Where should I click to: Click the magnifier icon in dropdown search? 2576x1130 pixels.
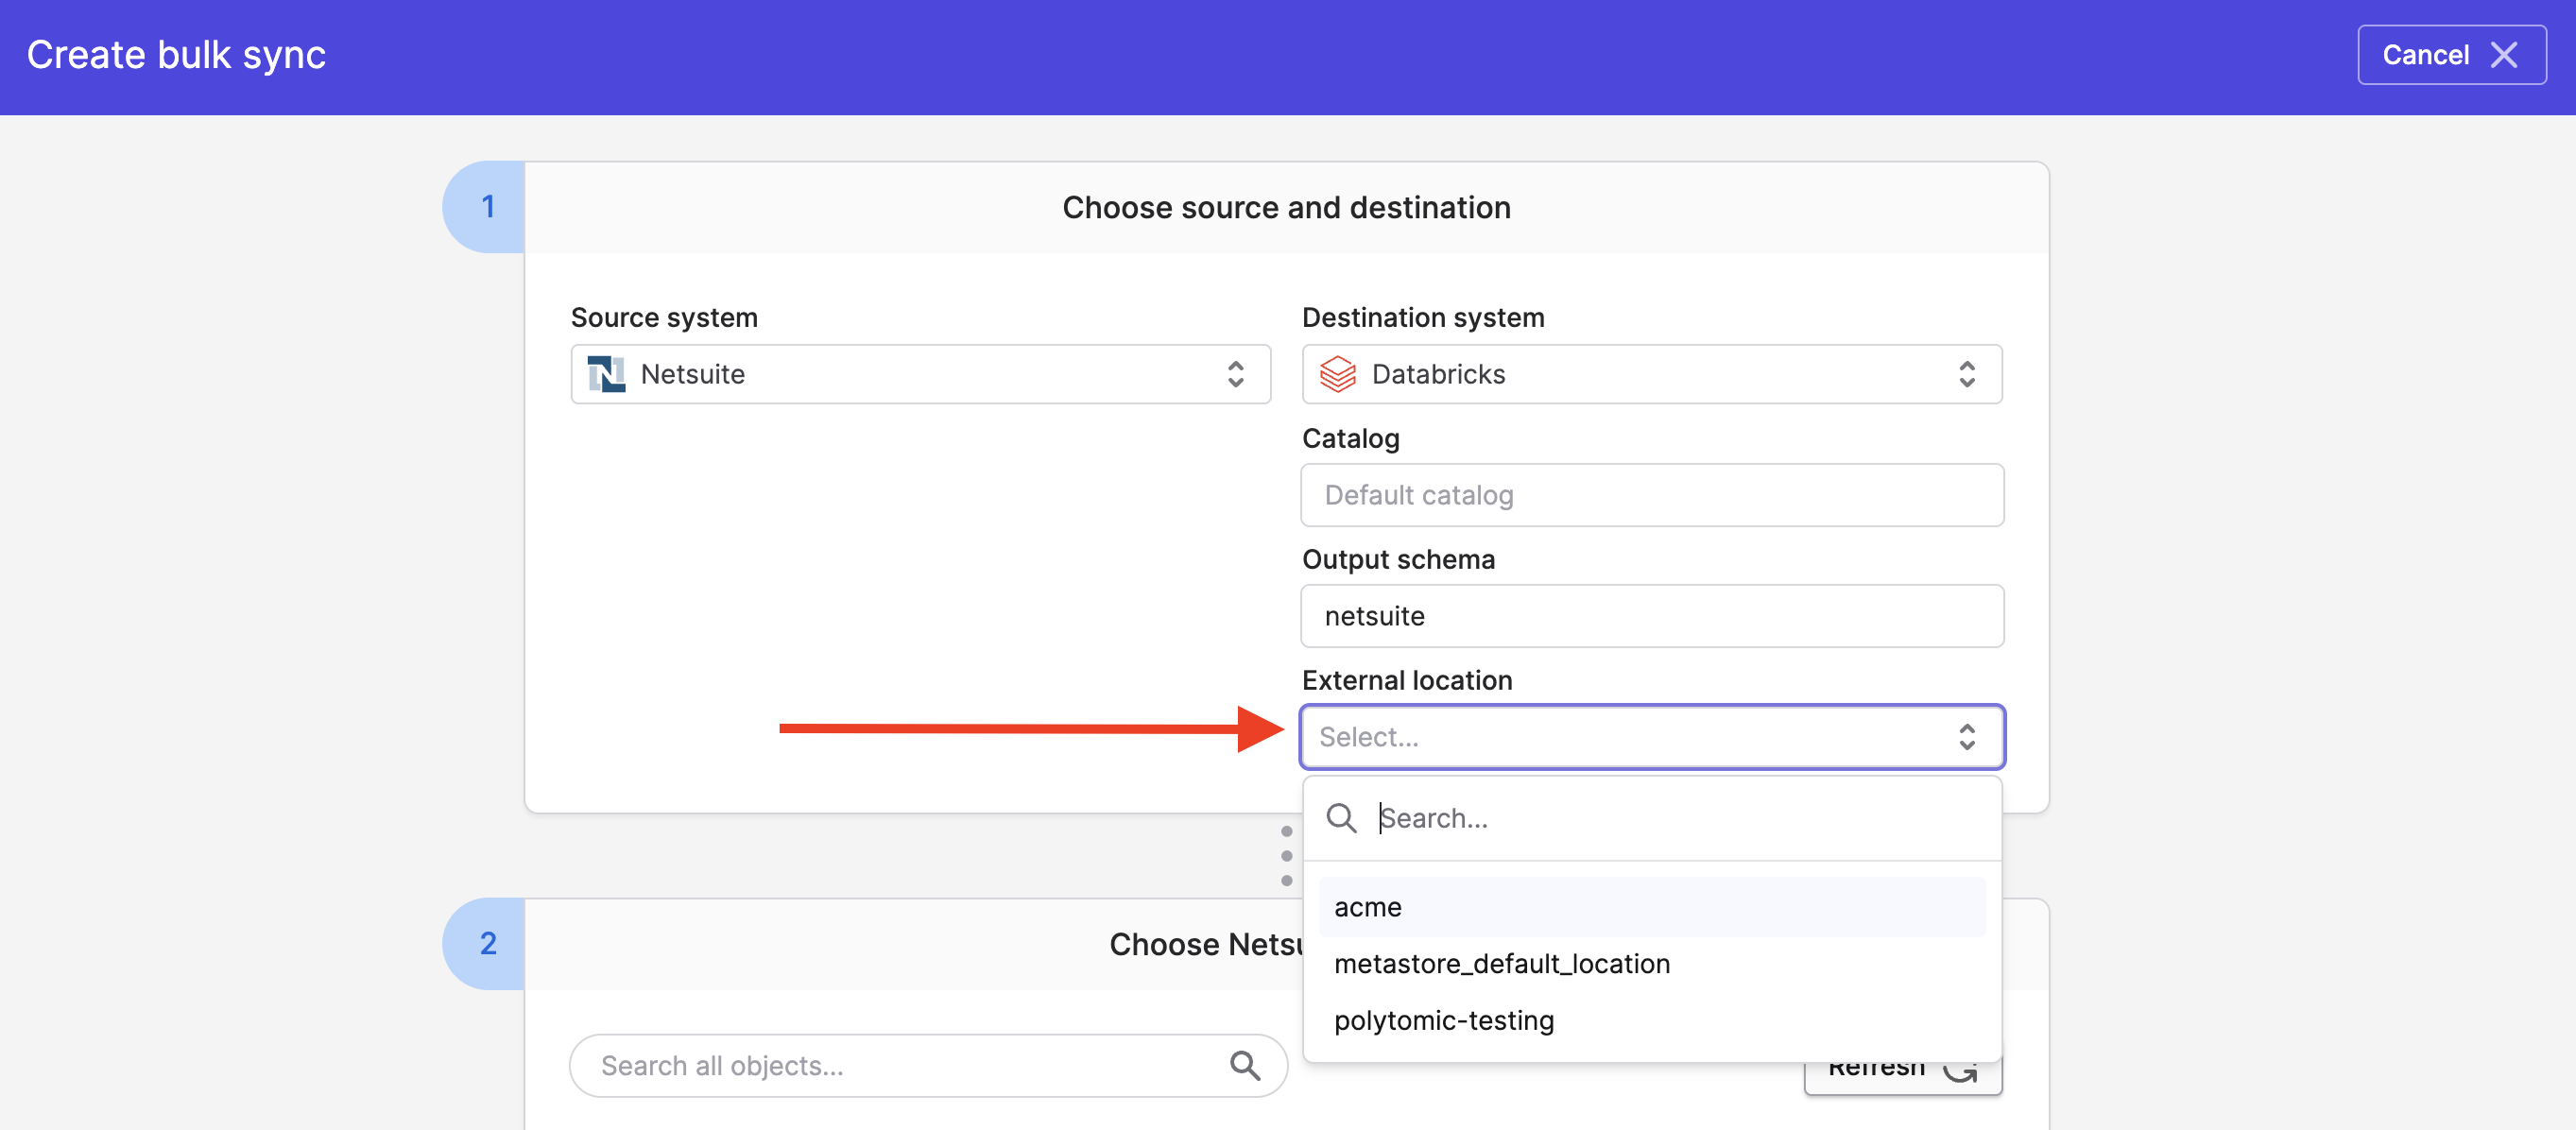pos(1341,818)
